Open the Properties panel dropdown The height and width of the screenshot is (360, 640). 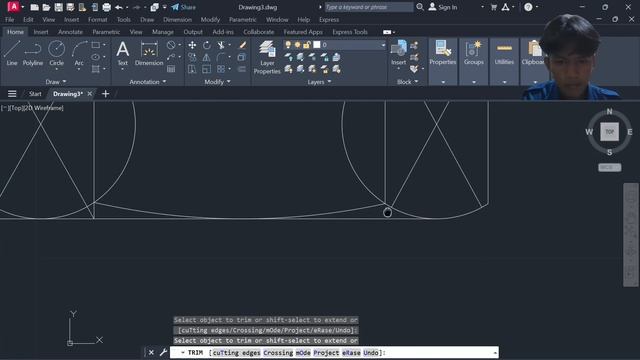(x=443, y=82)
